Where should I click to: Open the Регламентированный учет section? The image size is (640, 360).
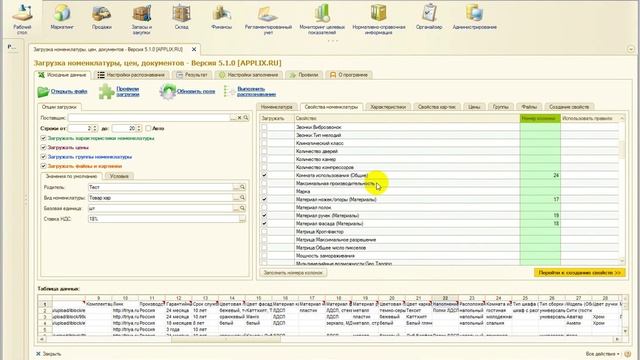click(x=268, y=19)
